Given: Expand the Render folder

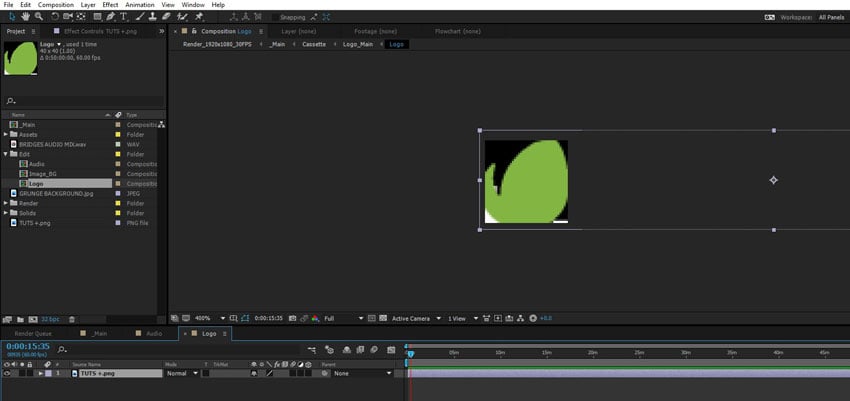Looking at the screenshot, I should click(6, 203).
